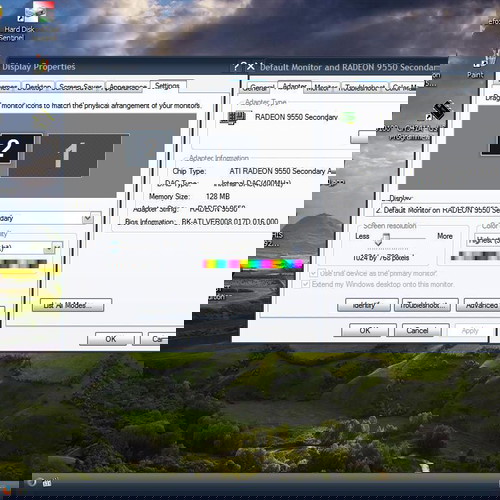Click the '128 MB' memory size value
The height and width of the screenshot is (500, 500).
[218, 196]
